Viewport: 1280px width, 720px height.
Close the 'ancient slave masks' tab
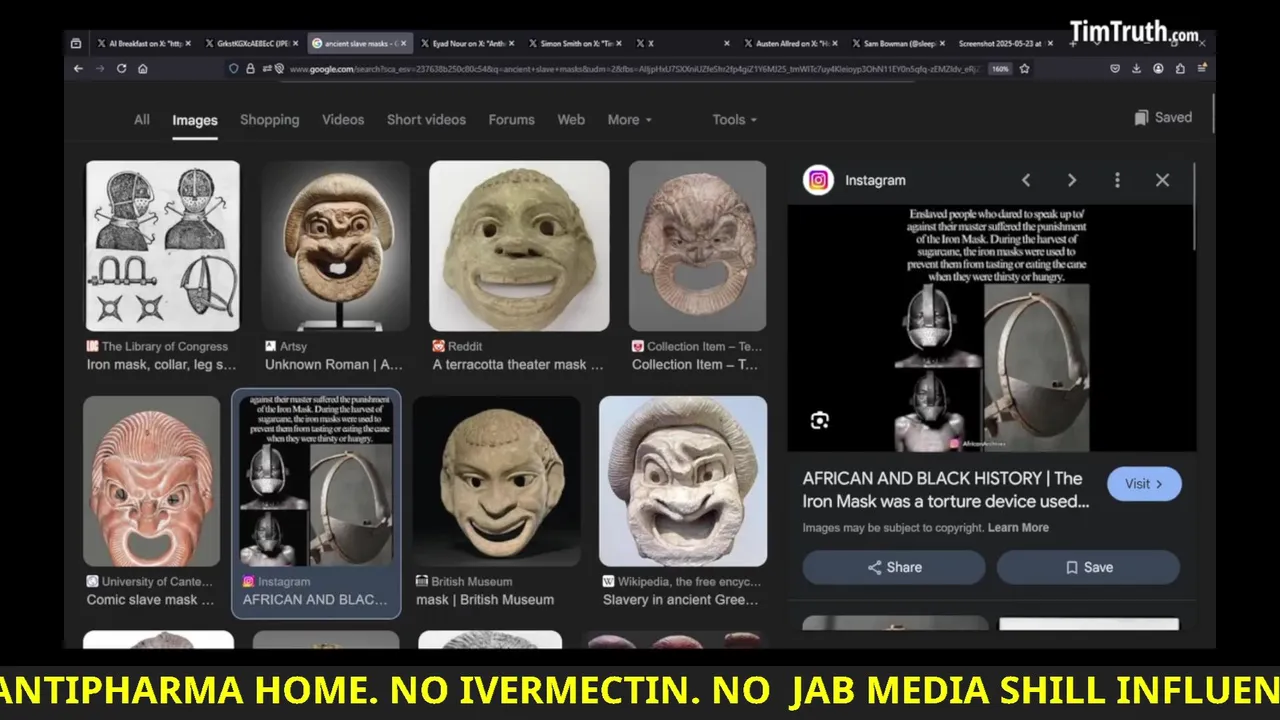point(402,43)
